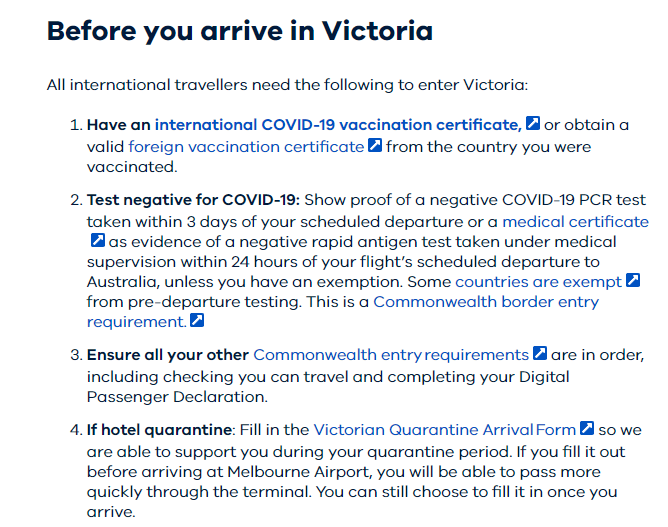Open Victorian Quarantine Arrival Form link
The image size is (668, 527).
pyautogui.click(x=445, y=429)
